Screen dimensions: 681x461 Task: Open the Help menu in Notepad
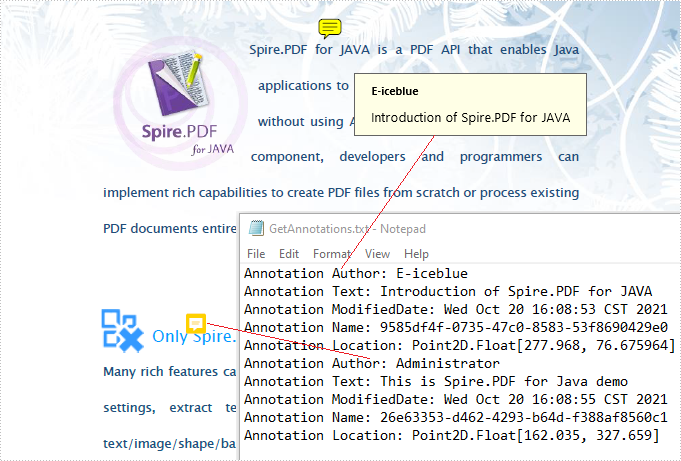(x=416, y=254)
